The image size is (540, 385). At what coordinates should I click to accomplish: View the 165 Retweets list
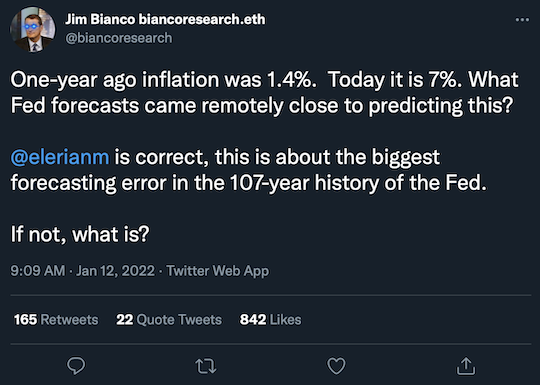pos(56,320)
